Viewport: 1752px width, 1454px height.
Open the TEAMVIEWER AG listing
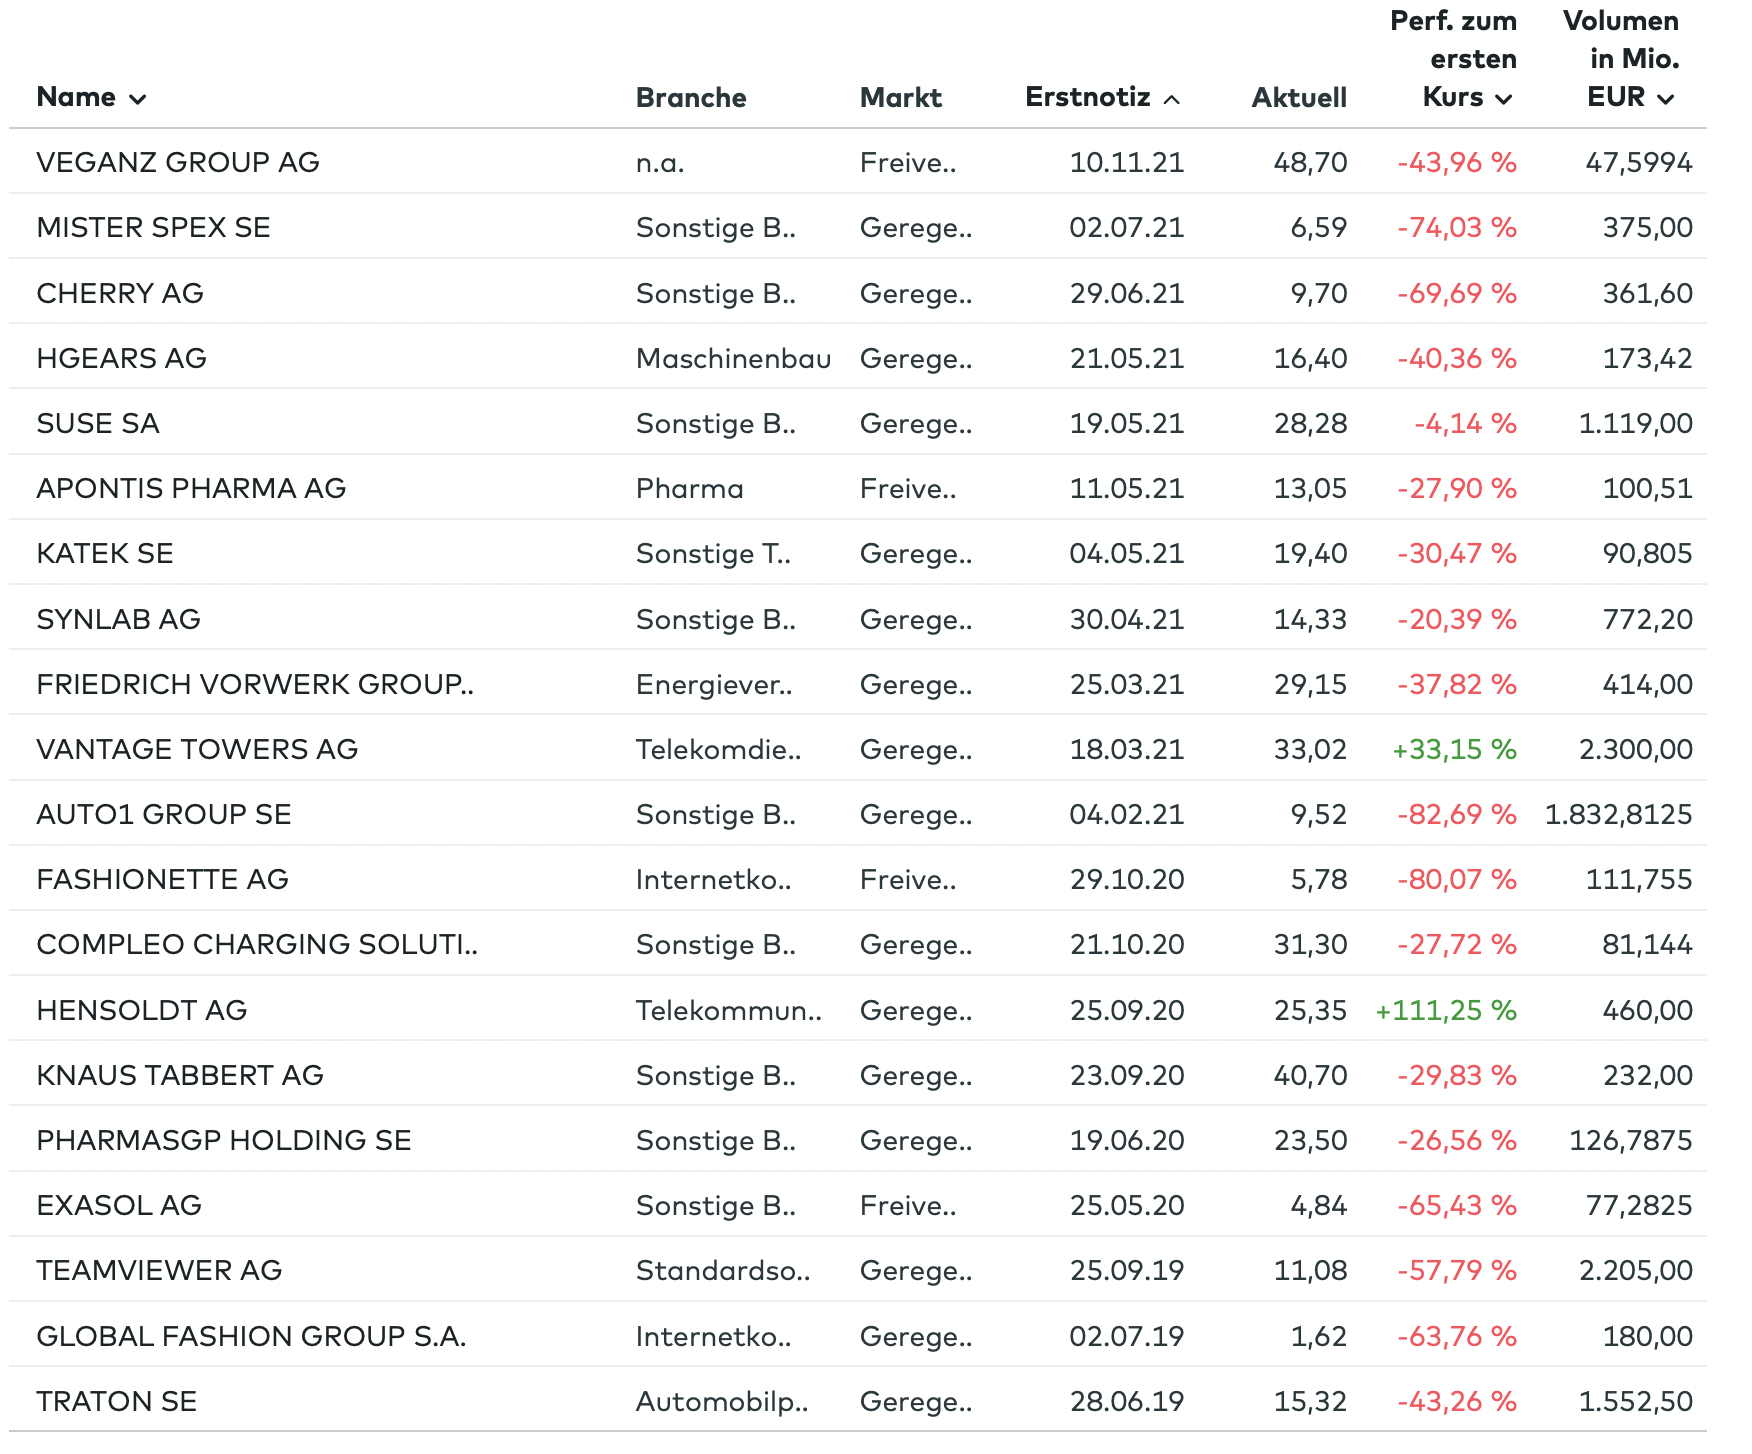coord(159,1270)
